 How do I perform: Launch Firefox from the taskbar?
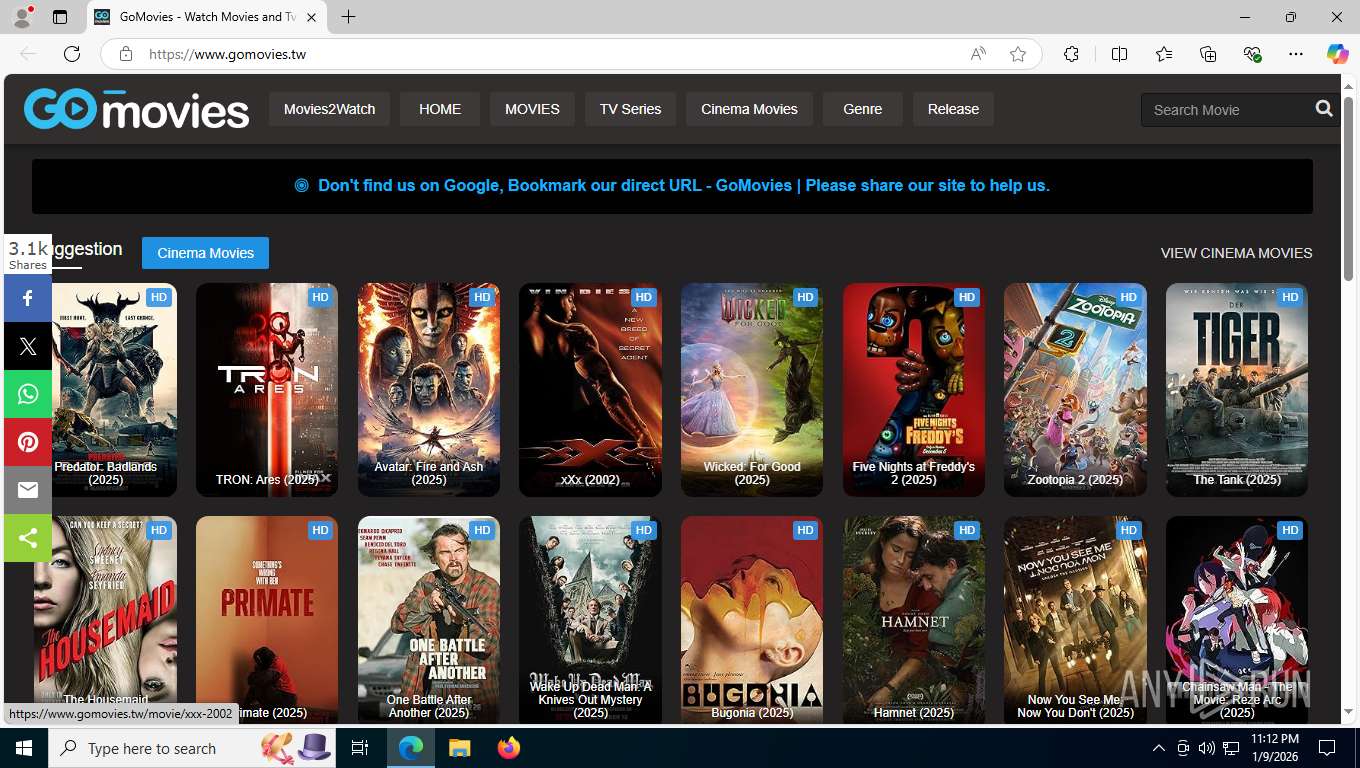pos(509,748)
